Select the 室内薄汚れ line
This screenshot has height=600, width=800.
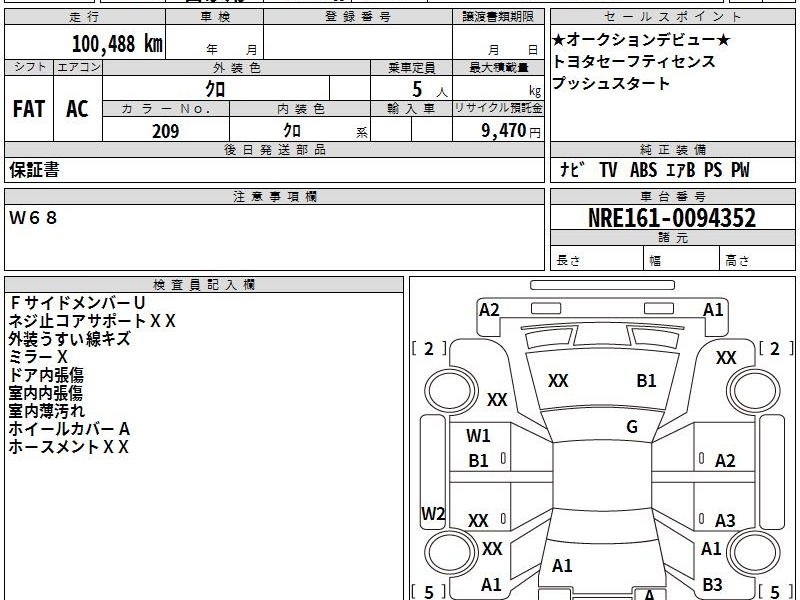point(46,411)
